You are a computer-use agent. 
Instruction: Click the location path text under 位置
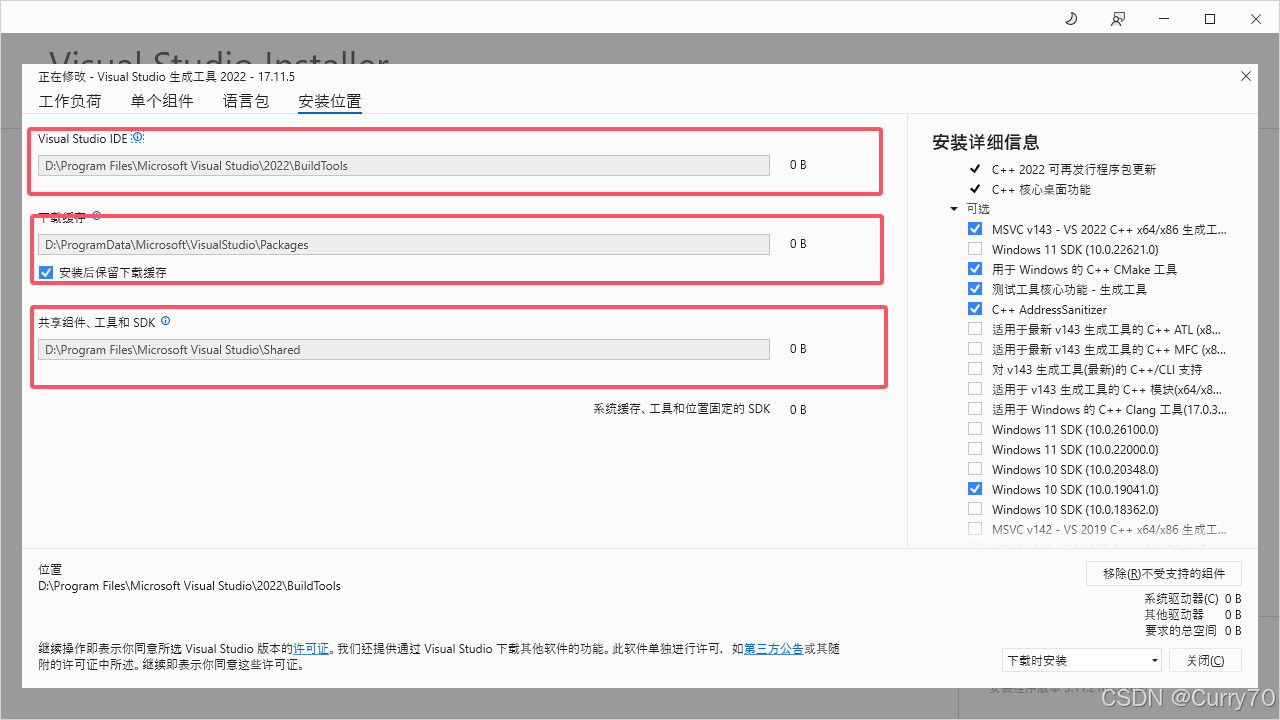pyautogui.click(x=189, y=586)
